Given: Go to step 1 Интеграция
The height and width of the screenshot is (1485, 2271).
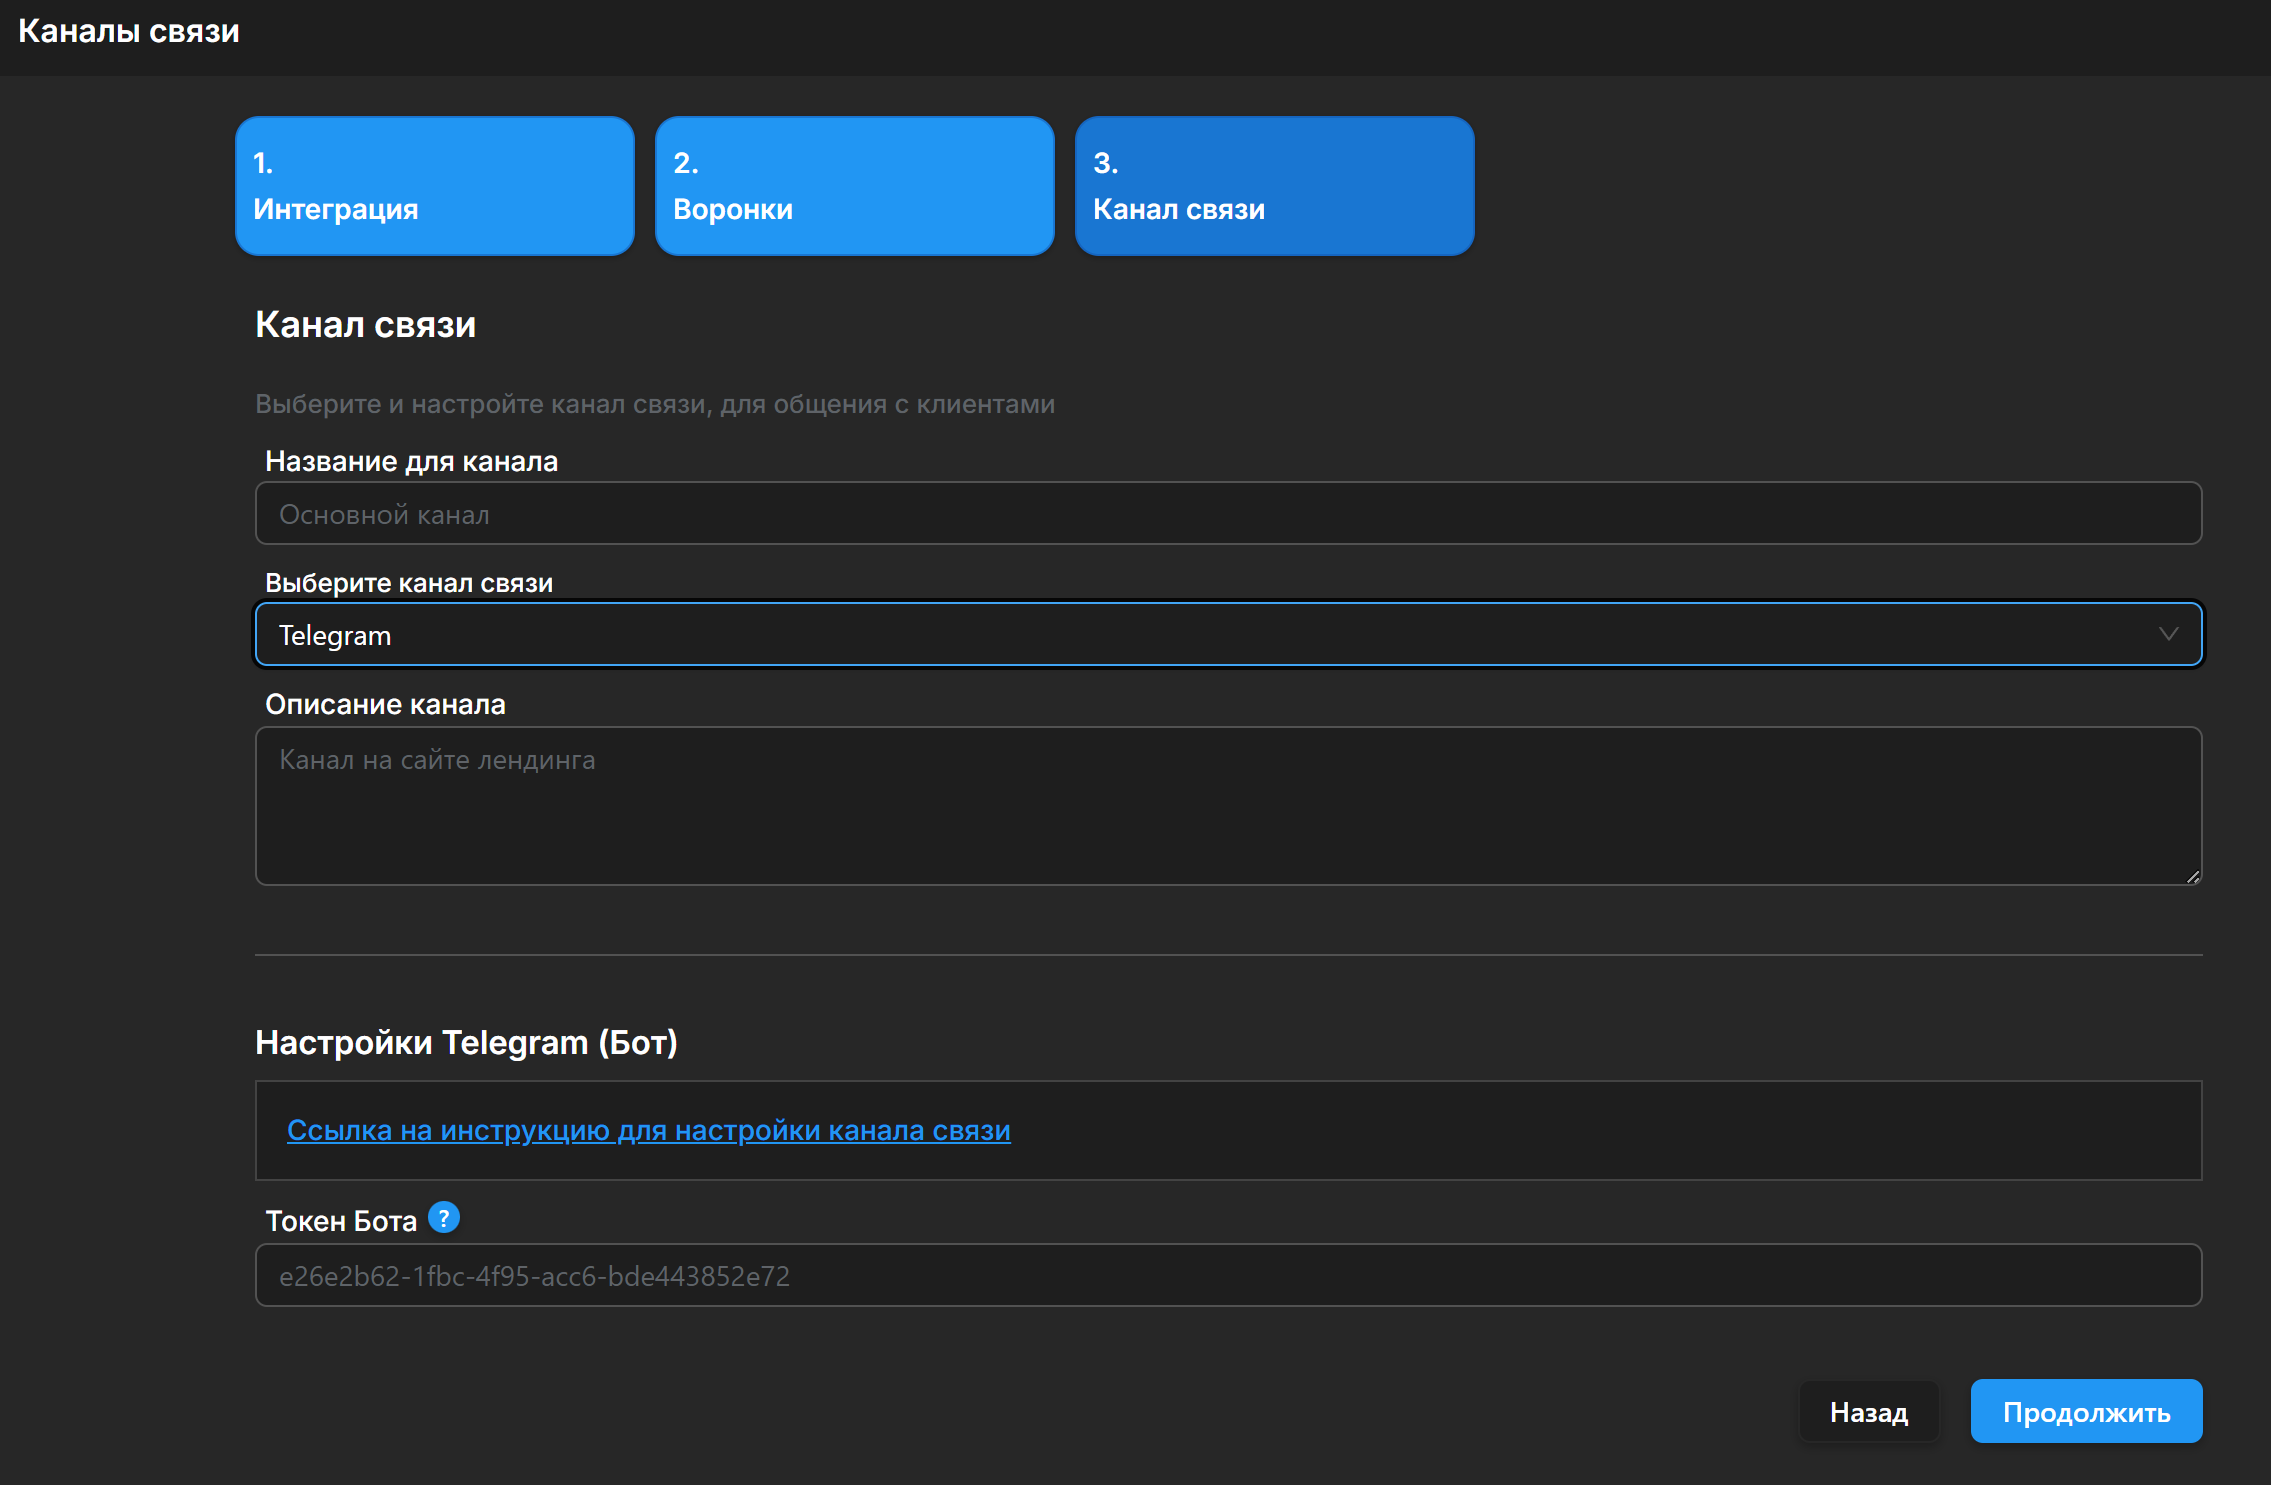Looking at the screenshot, I should [x=434, y=186].
